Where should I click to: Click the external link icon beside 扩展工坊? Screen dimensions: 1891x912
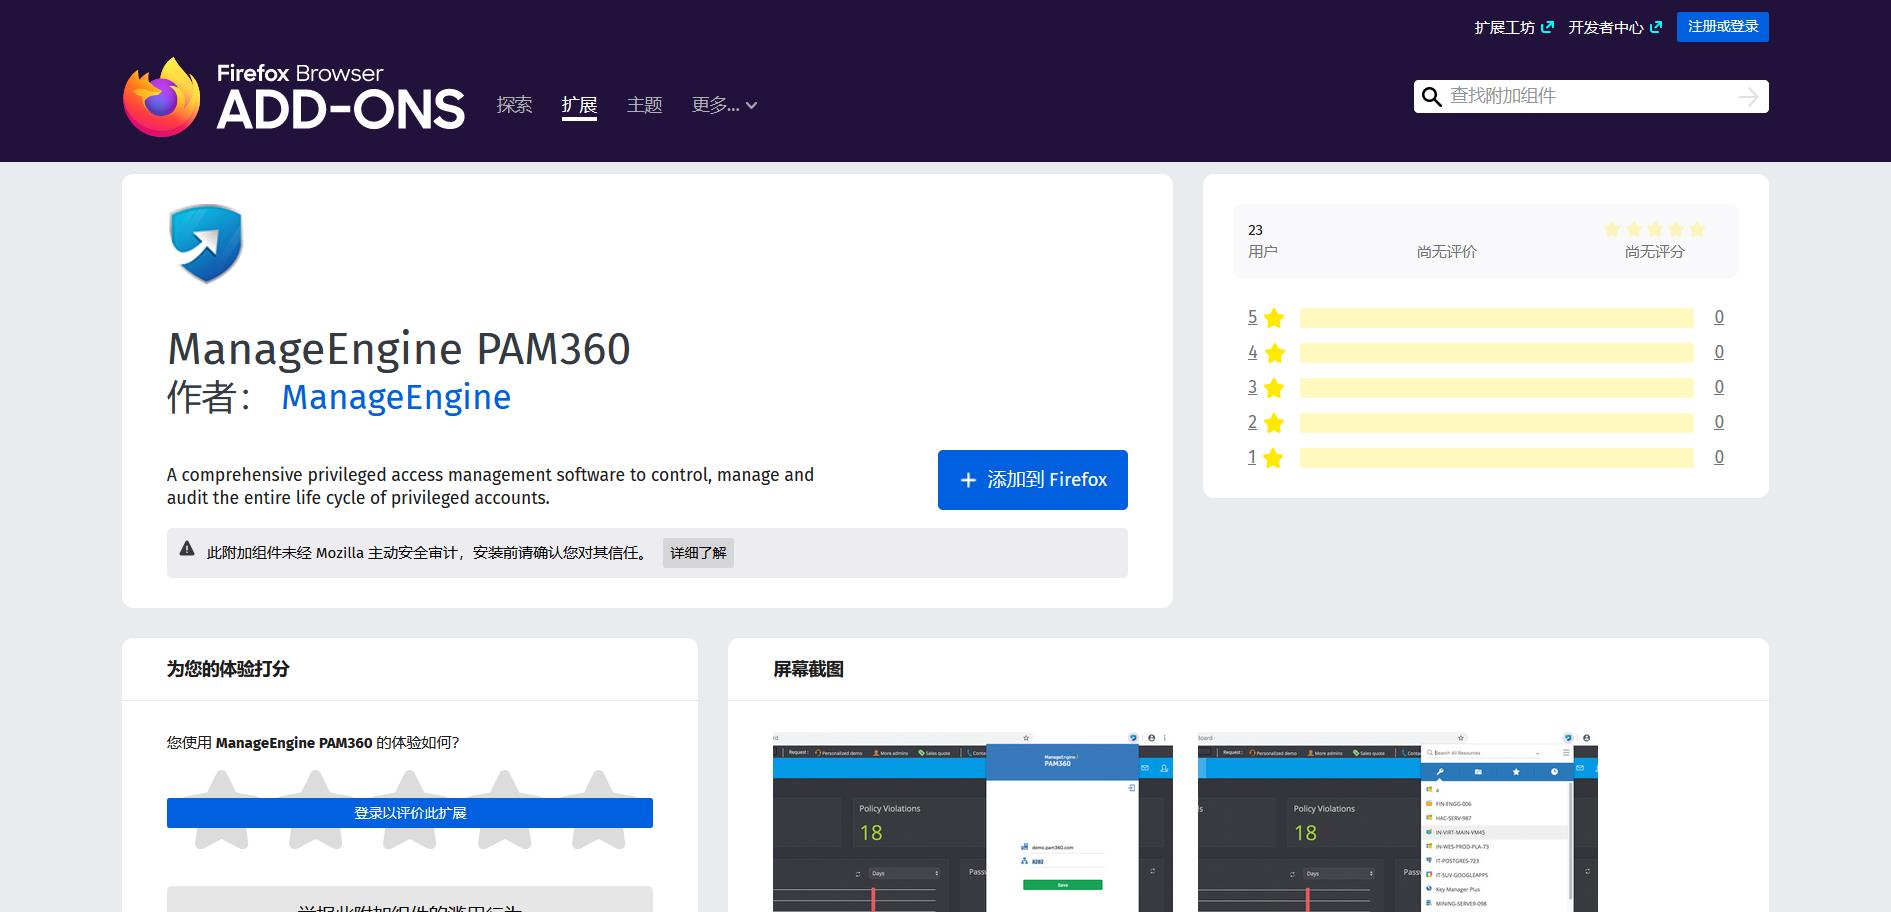click(1547, 27)
